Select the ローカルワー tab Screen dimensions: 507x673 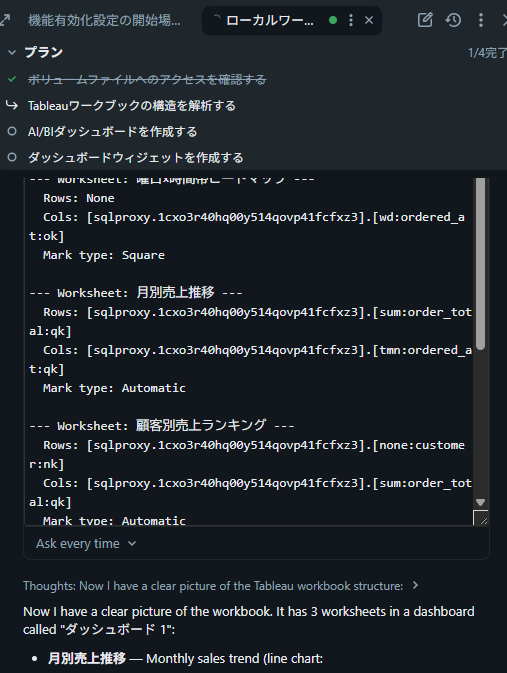click(270, 20)
